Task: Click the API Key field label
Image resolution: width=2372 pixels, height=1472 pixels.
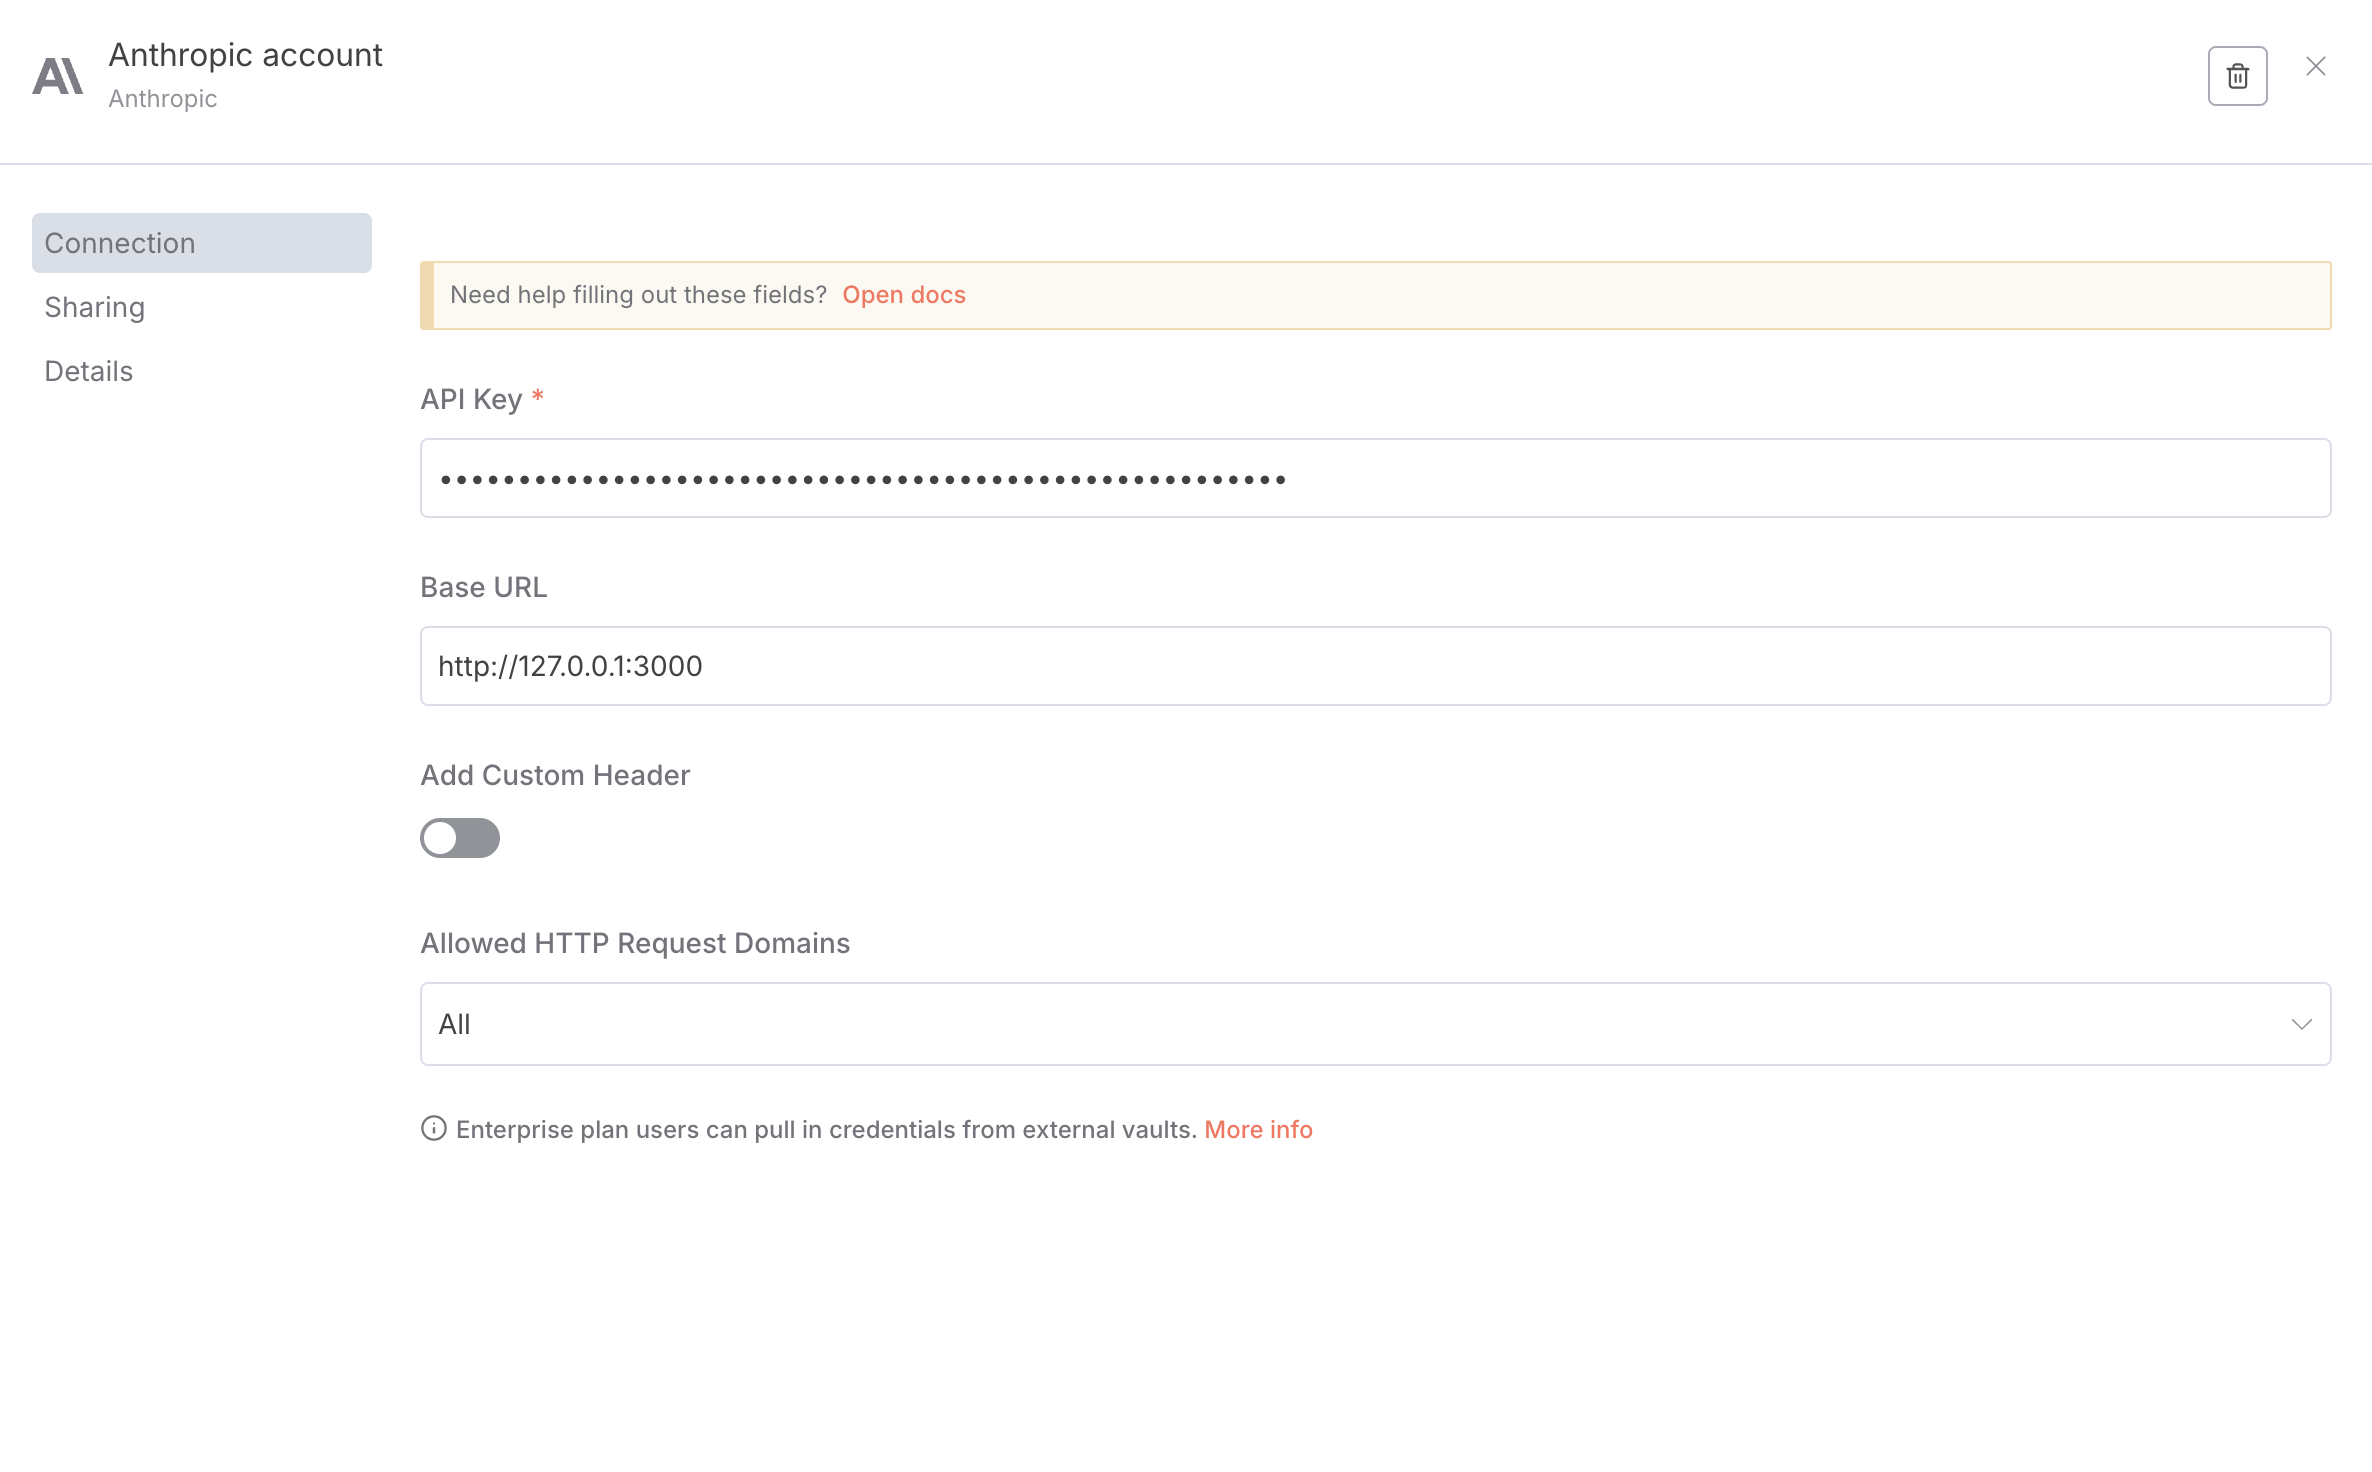Action: pyautogui.click(x=471, y=399)
